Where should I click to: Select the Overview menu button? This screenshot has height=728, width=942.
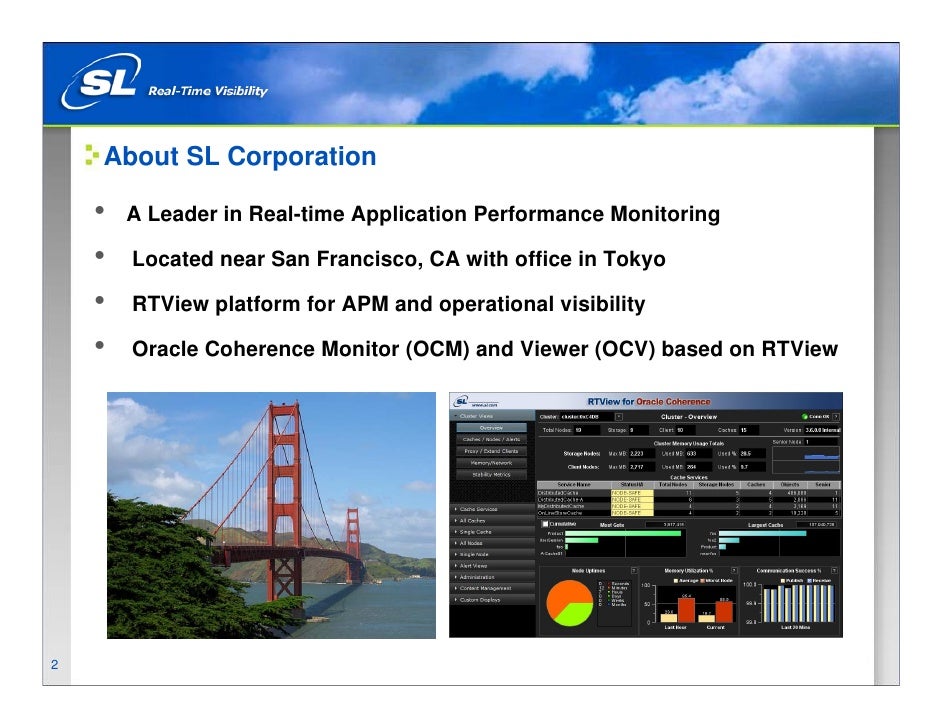[491, 428]
